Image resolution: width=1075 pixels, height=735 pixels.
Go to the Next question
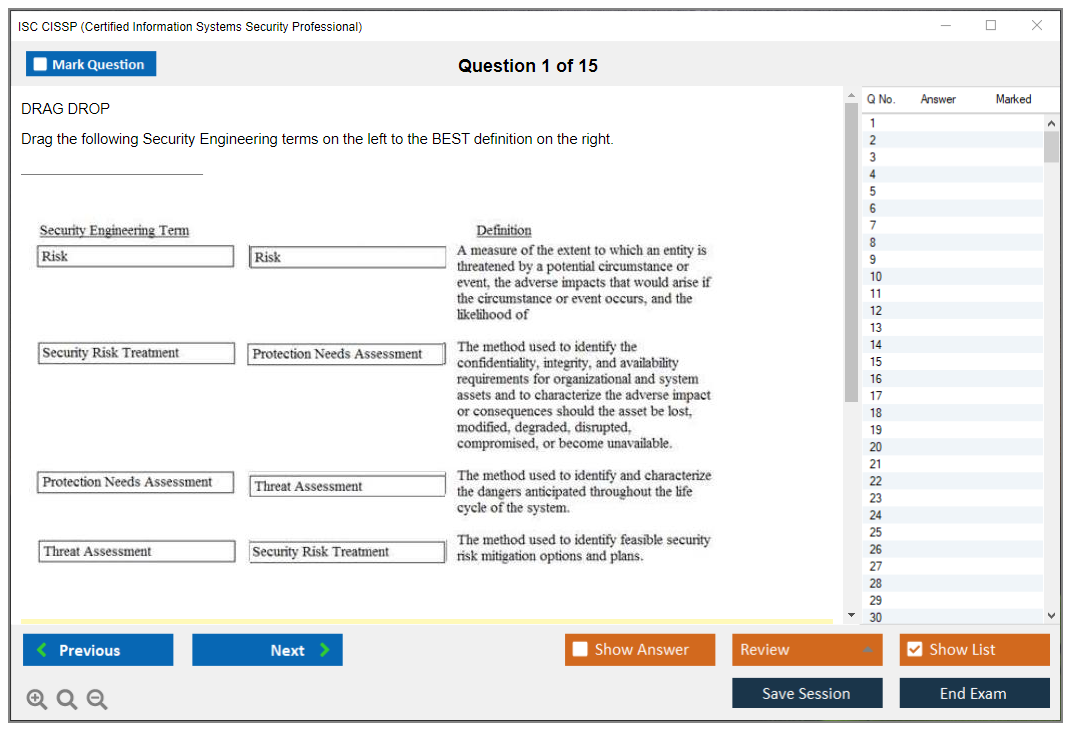tap(267, 650)
